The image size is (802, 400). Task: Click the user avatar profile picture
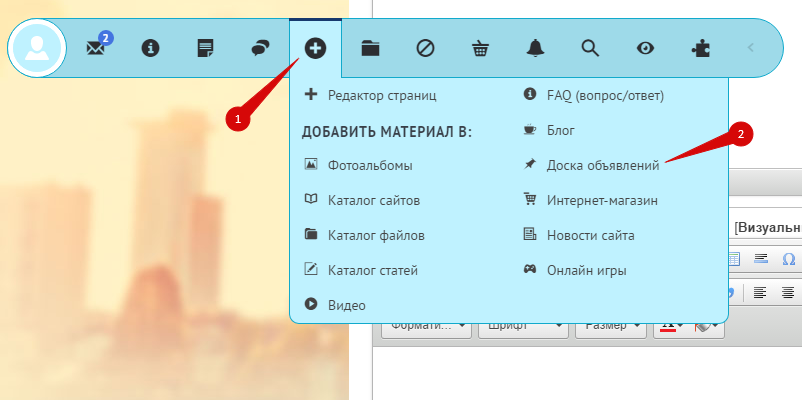37,48
